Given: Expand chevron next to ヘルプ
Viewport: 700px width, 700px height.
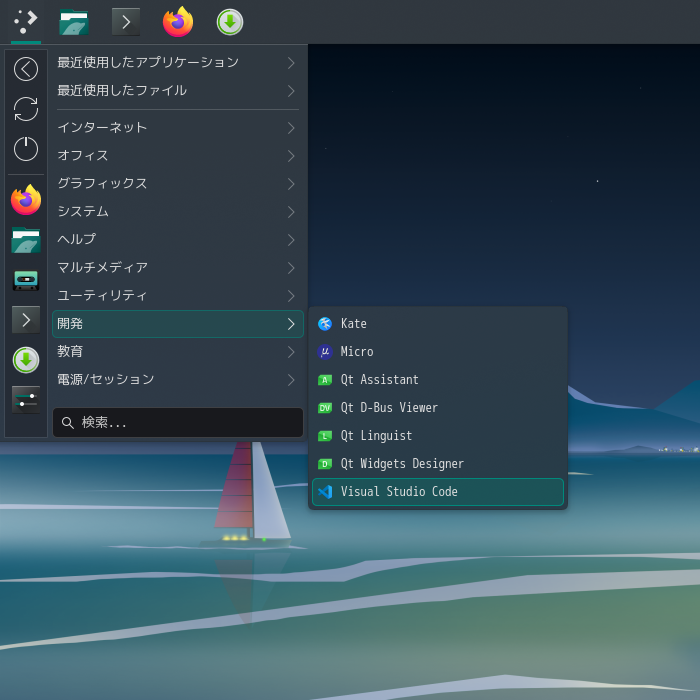Looking at the screenshot, I should click(x=291, y=240).
